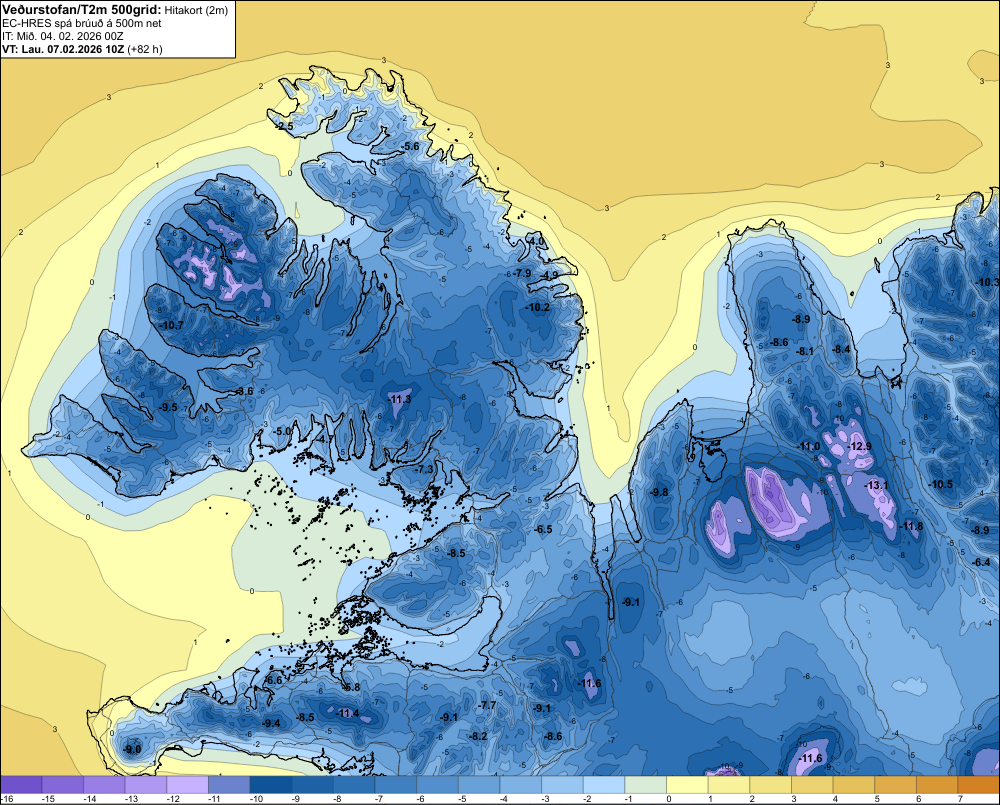Click the -8.4 temperature label
This screenshot has width=1000, height=805.
842,350
